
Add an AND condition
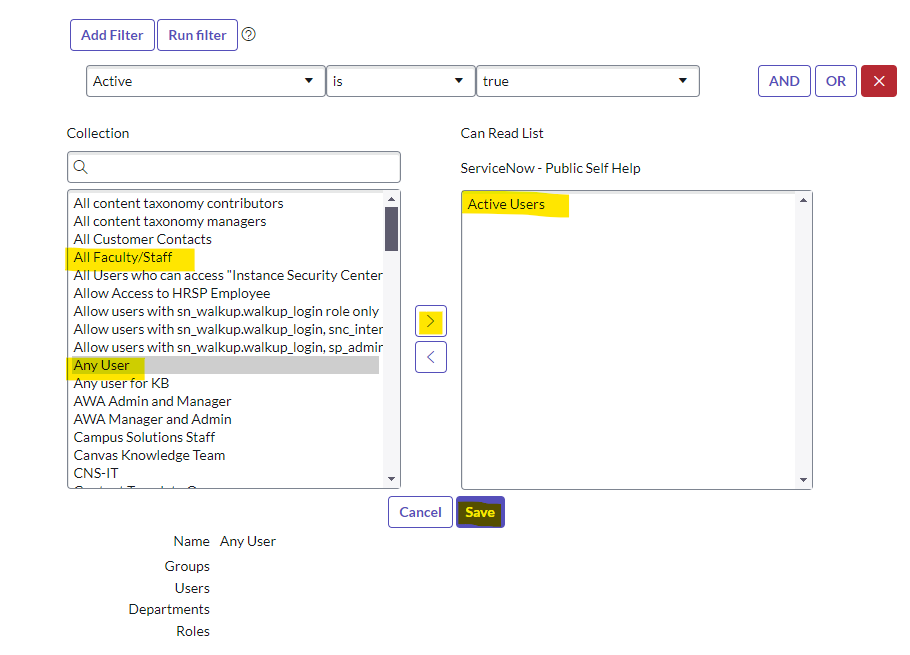[x=784, y=81]
